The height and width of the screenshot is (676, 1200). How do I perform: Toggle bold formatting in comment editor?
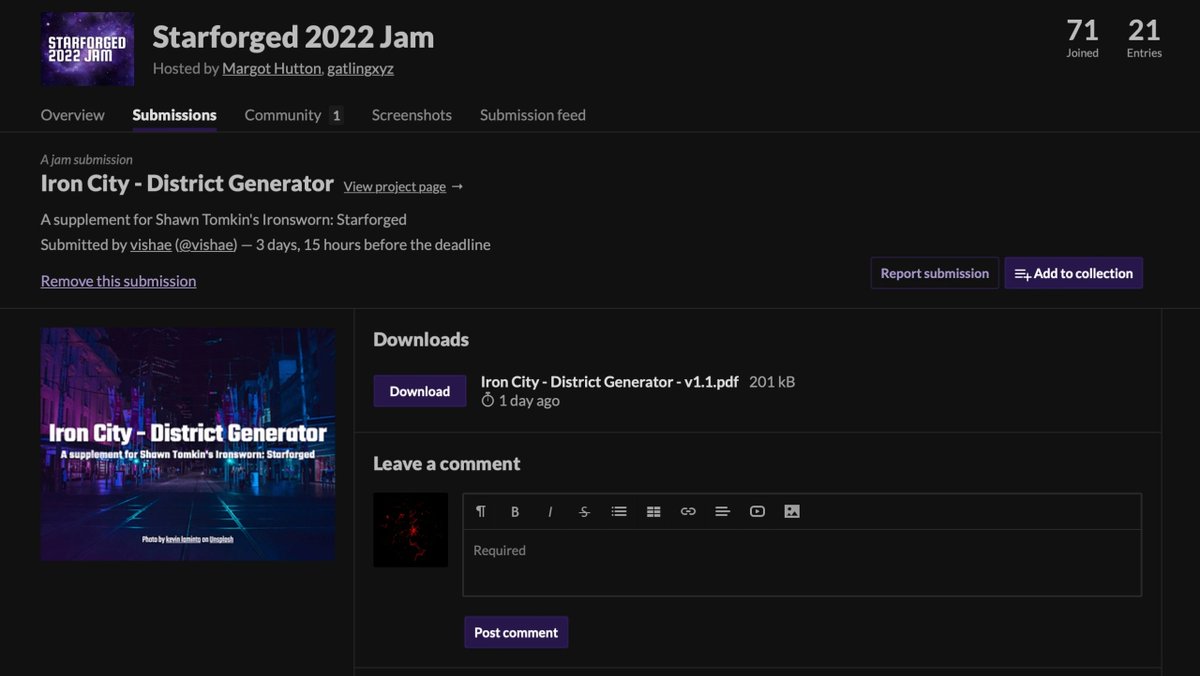[x=515, y=511]
